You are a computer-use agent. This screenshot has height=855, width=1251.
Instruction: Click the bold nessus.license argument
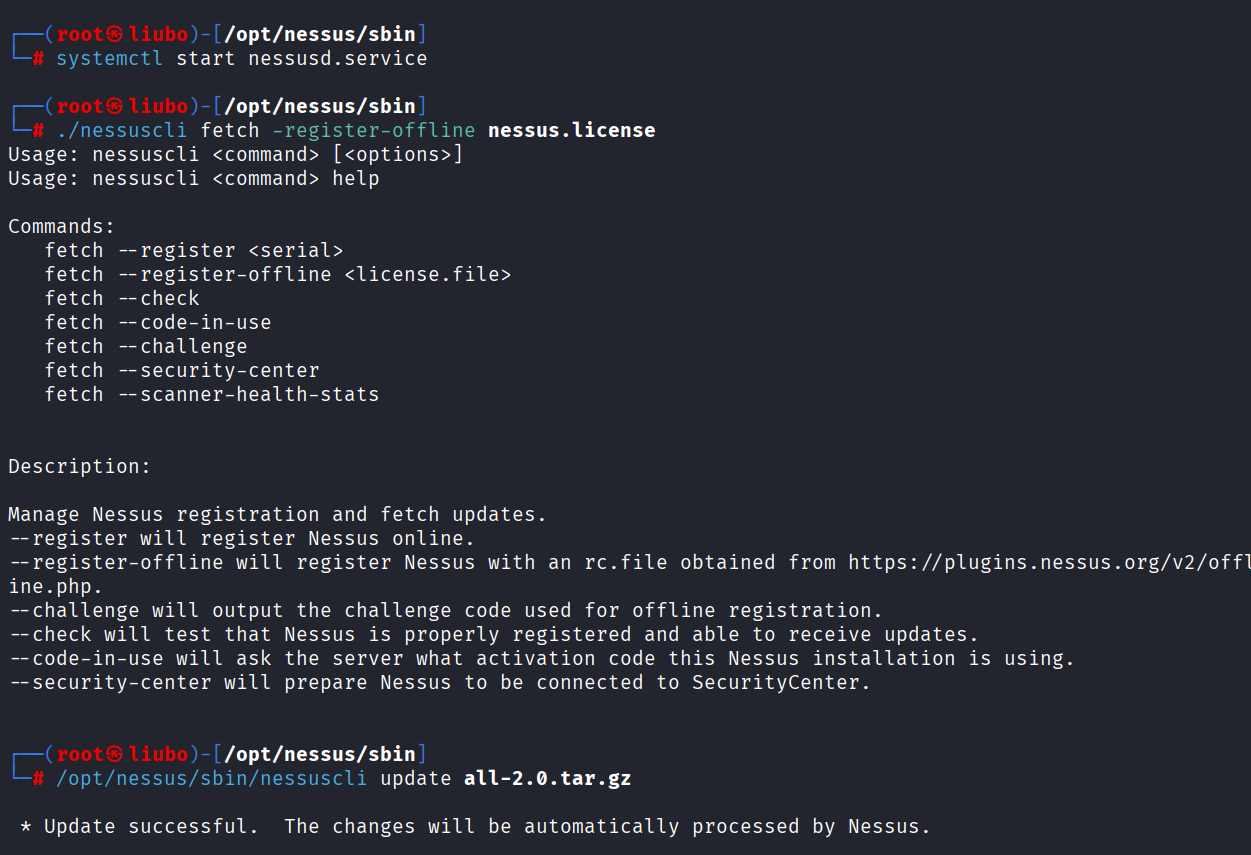571,131
